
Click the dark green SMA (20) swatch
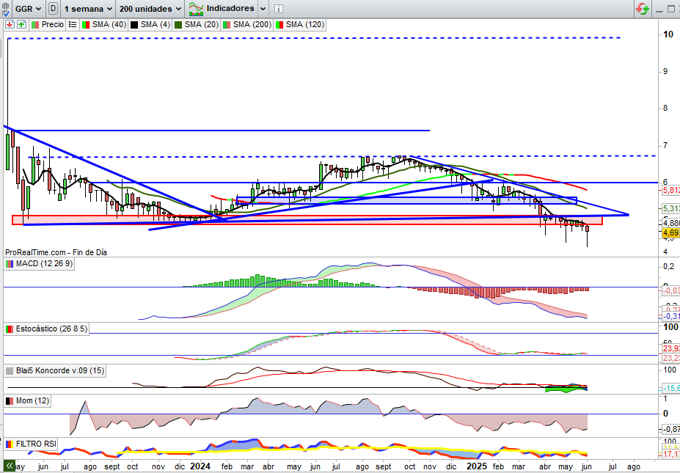pyautogui.click(x=178, y=25)
